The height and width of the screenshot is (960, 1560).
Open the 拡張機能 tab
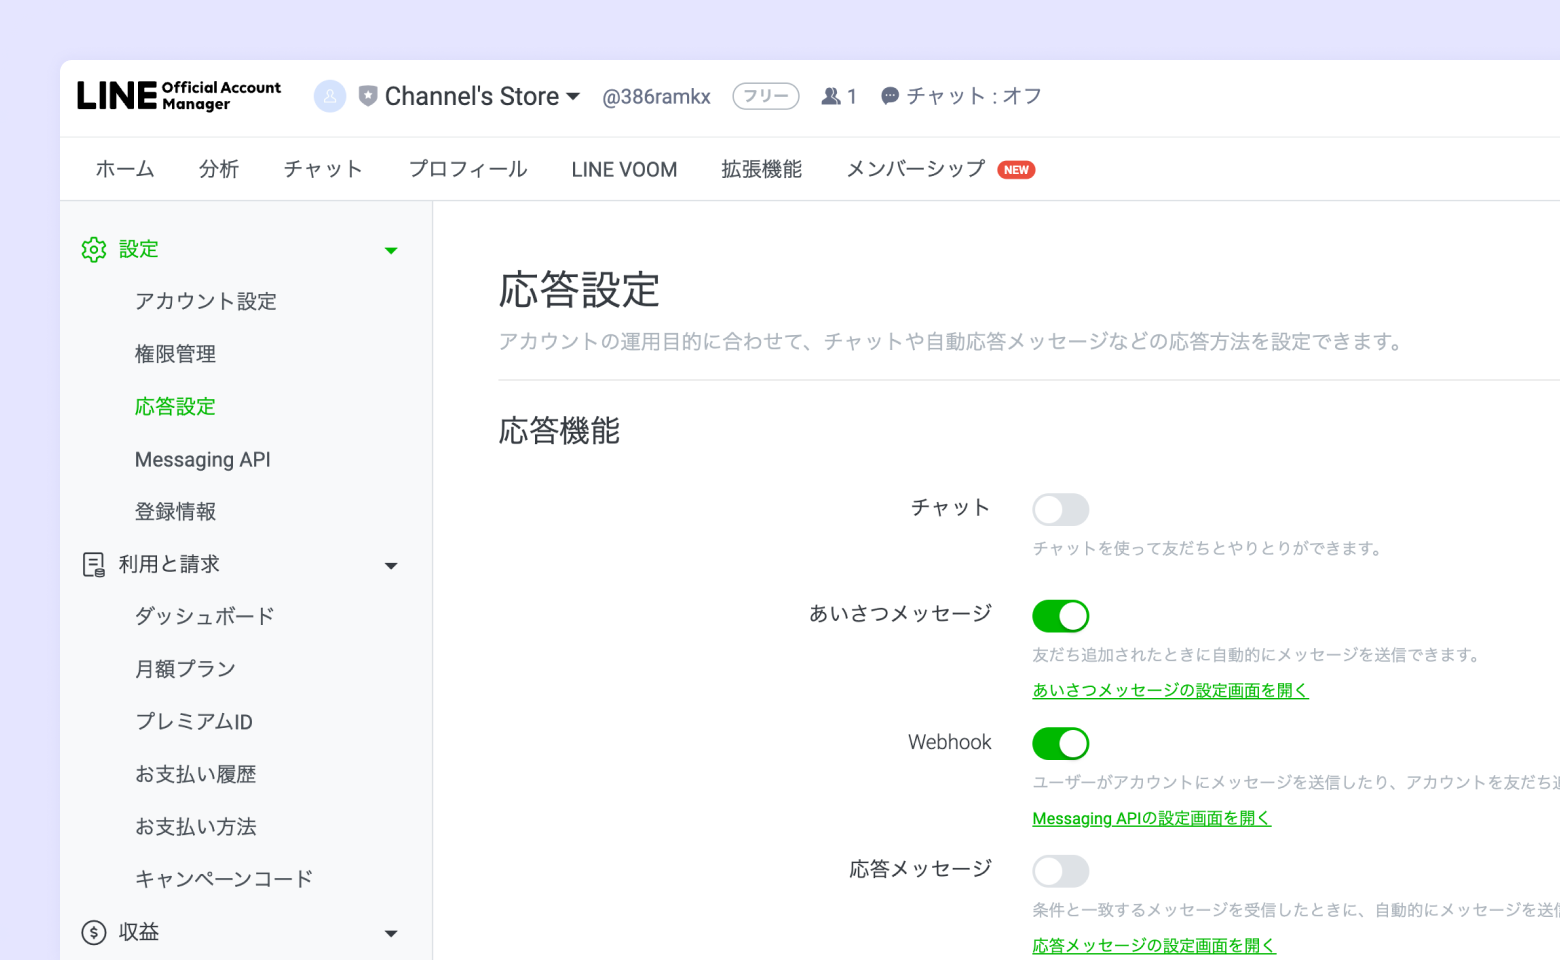point(762,169)
